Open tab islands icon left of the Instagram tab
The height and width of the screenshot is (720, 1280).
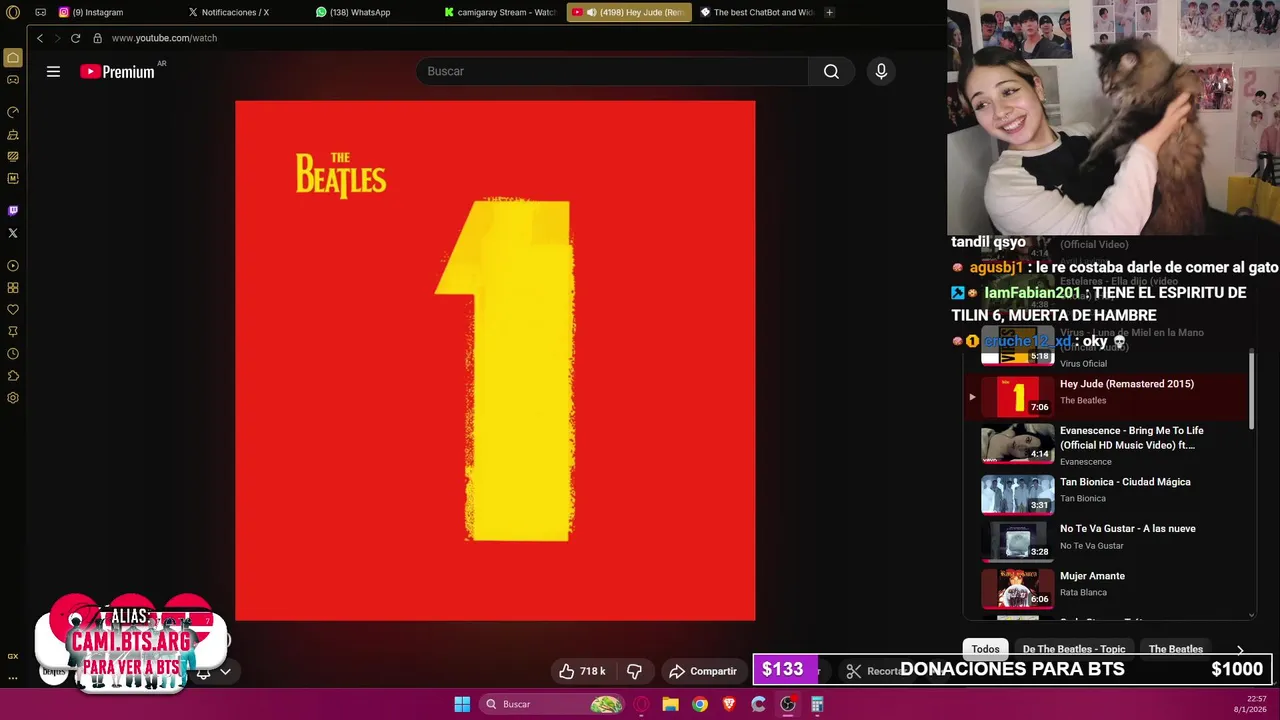[40, 12]
